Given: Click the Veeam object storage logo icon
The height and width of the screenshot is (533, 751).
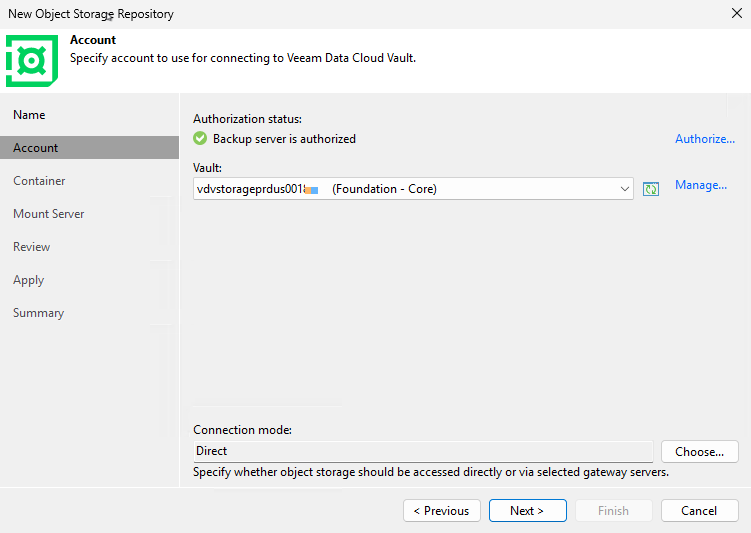Looking at the screenshot, I should (33, 61).
